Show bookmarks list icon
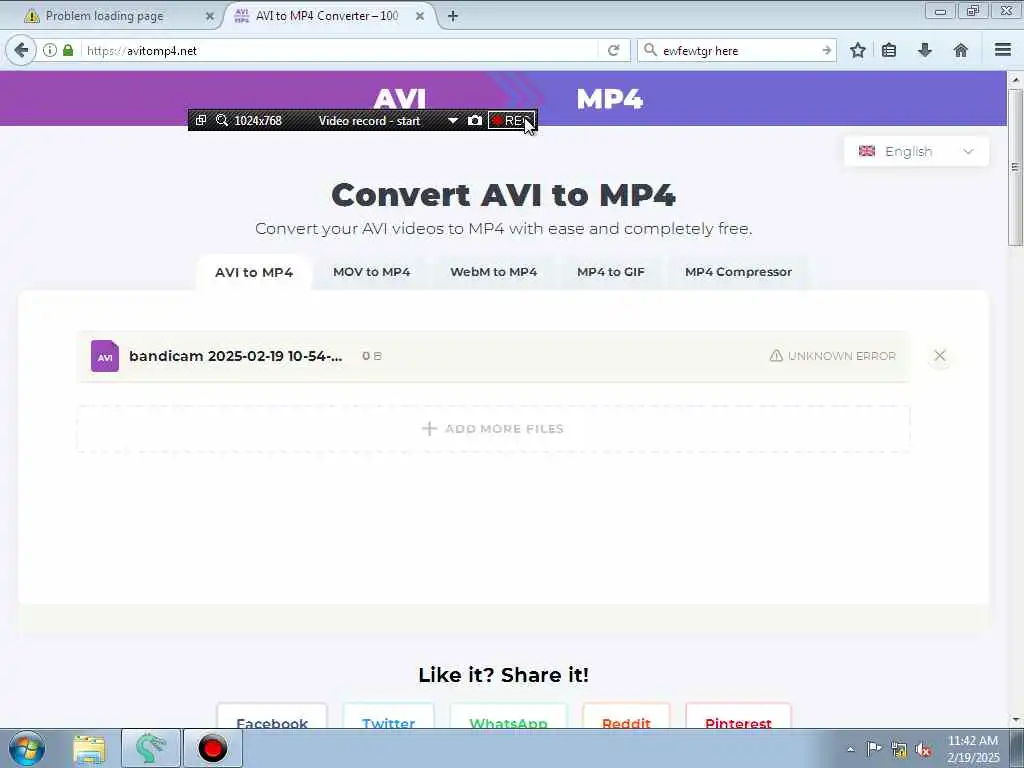The width and height of the screenshot is (1024, 768). click(x=889, y=50)
